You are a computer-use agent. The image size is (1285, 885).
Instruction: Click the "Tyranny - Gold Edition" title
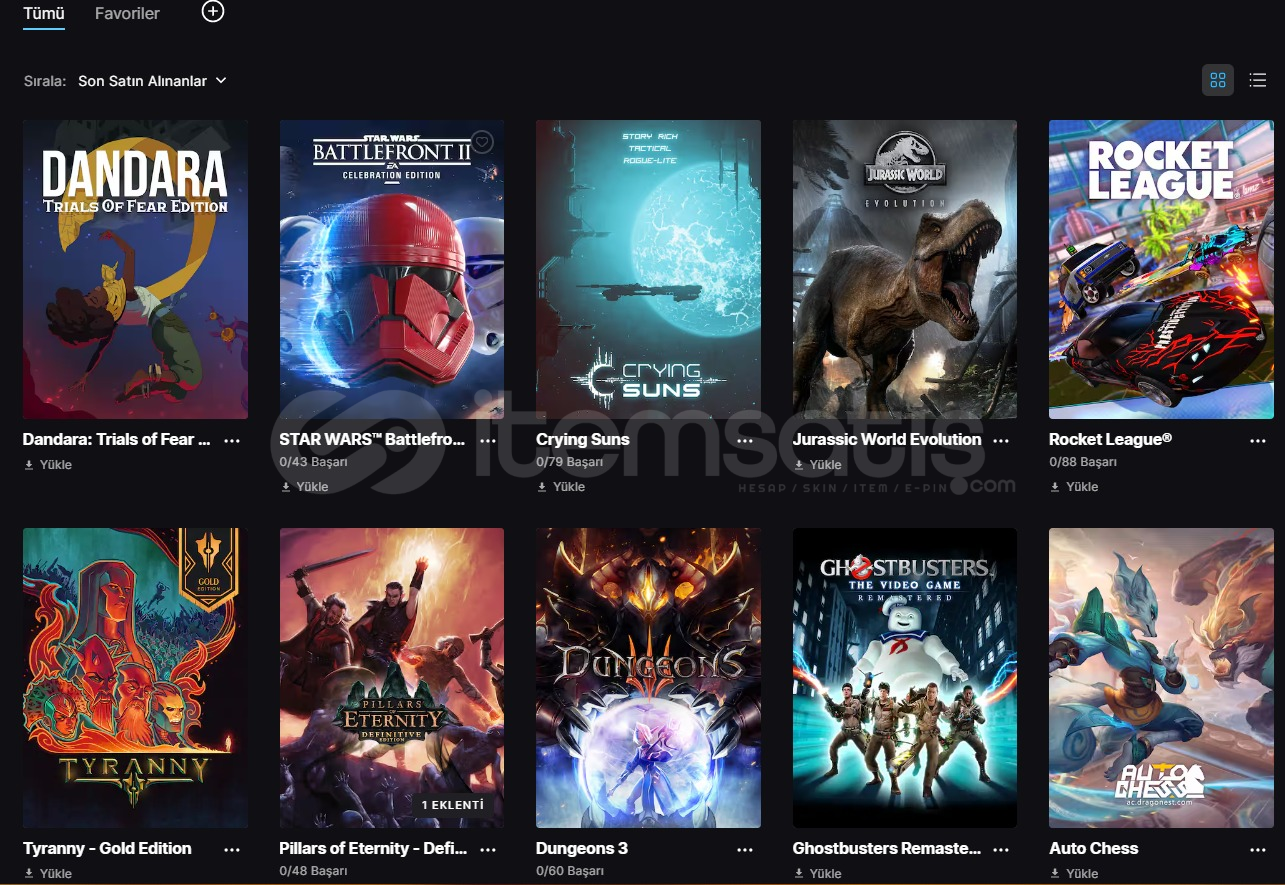[107, 849]
